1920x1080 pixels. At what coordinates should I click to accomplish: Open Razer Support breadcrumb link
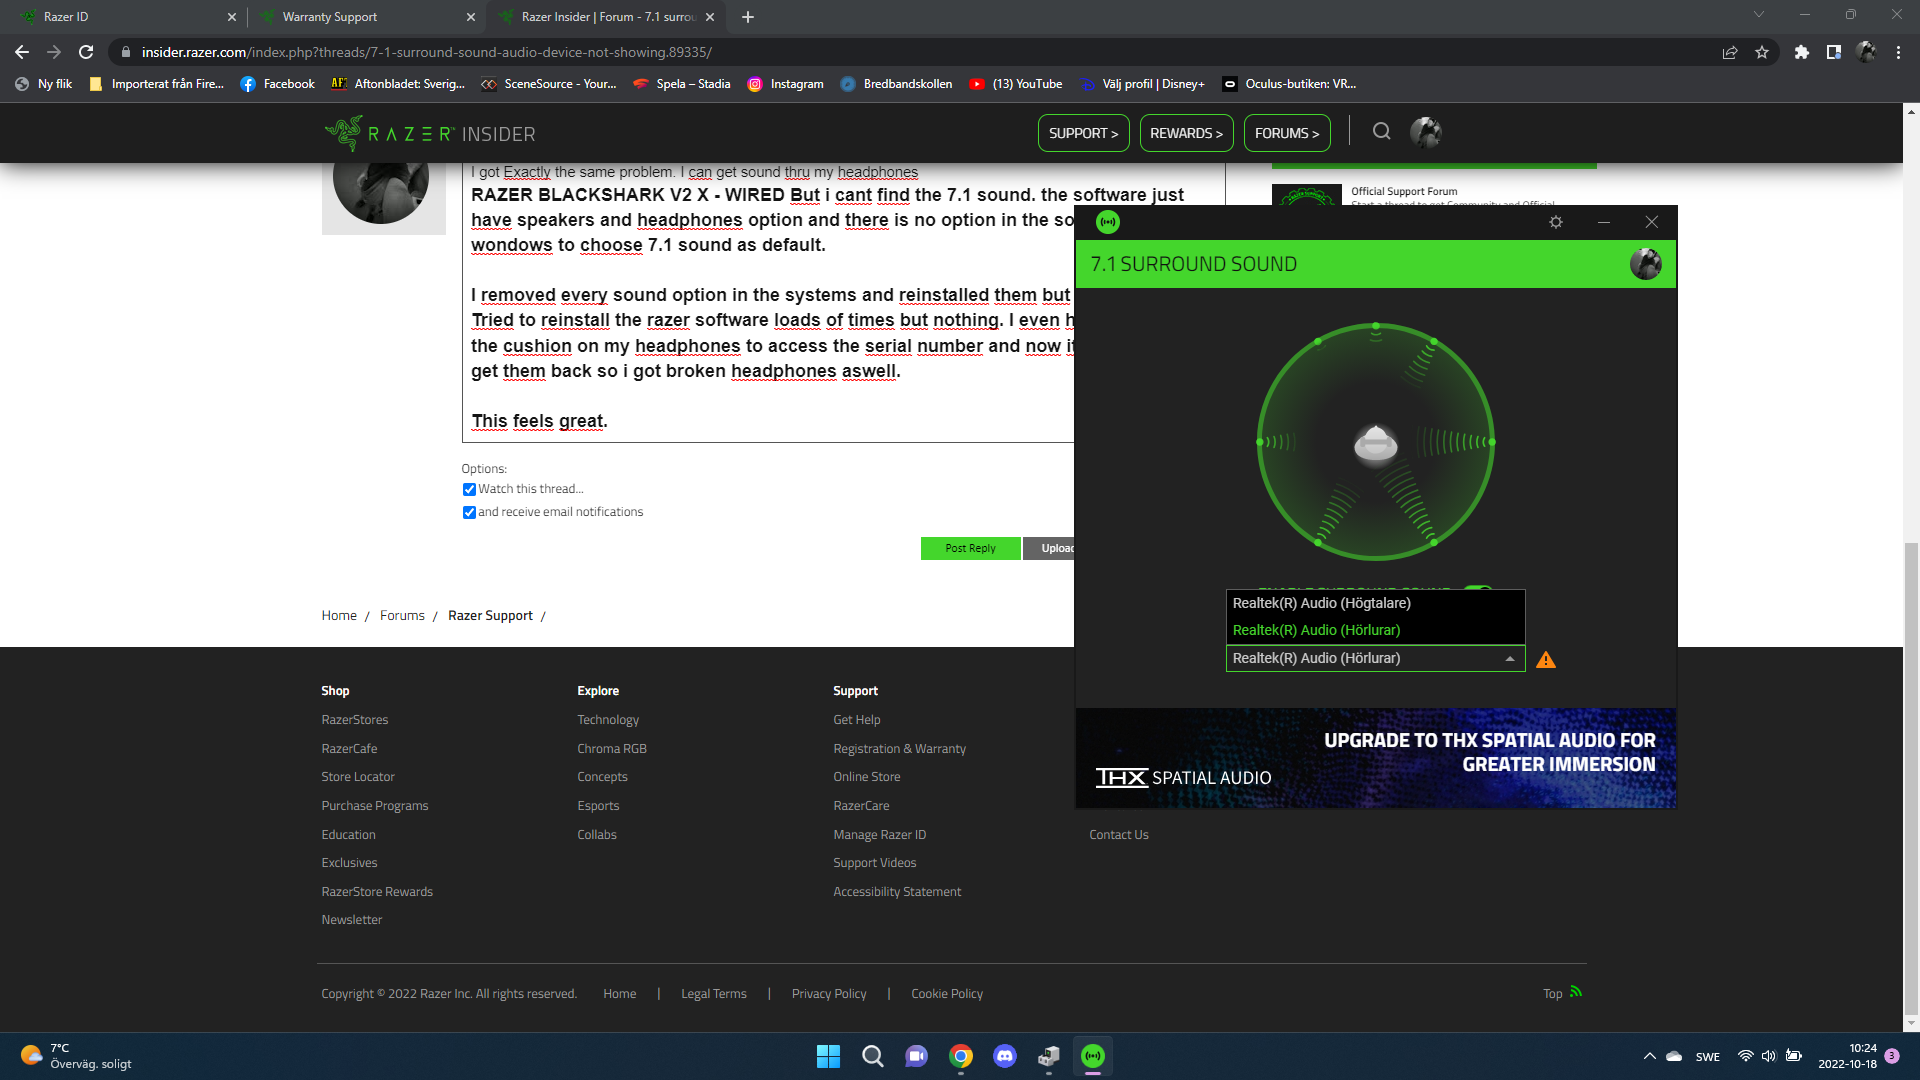(x=490, y=616)
